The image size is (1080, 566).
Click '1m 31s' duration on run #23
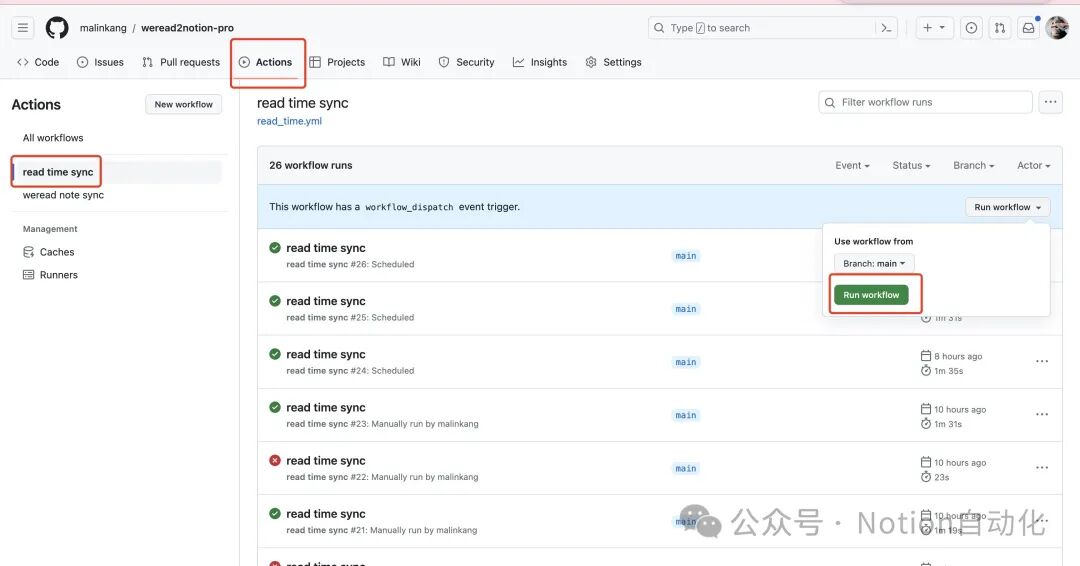948,424
